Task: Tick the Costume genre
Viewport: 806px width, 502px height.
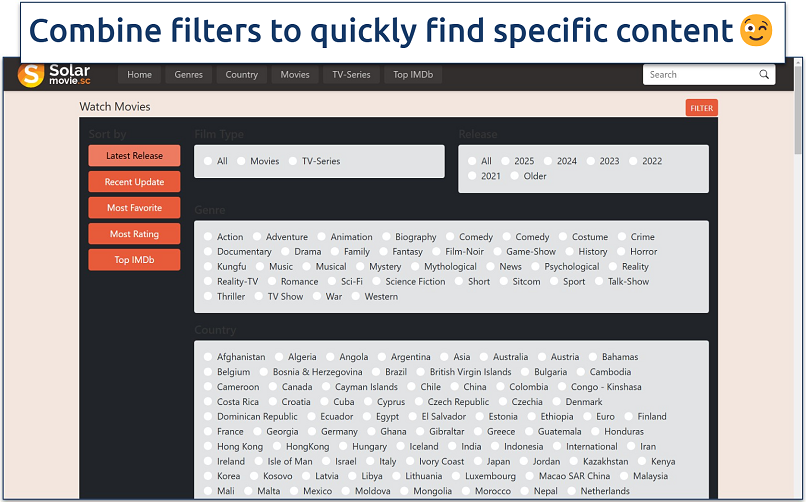Action: (x=563, y=236)
